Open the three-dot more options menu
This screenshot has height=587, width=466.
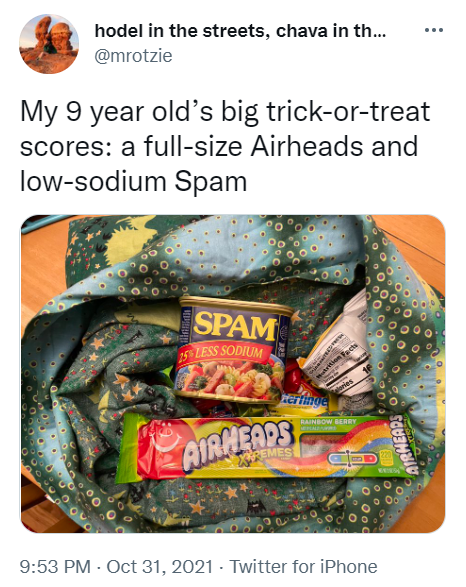tap(434, 30)
